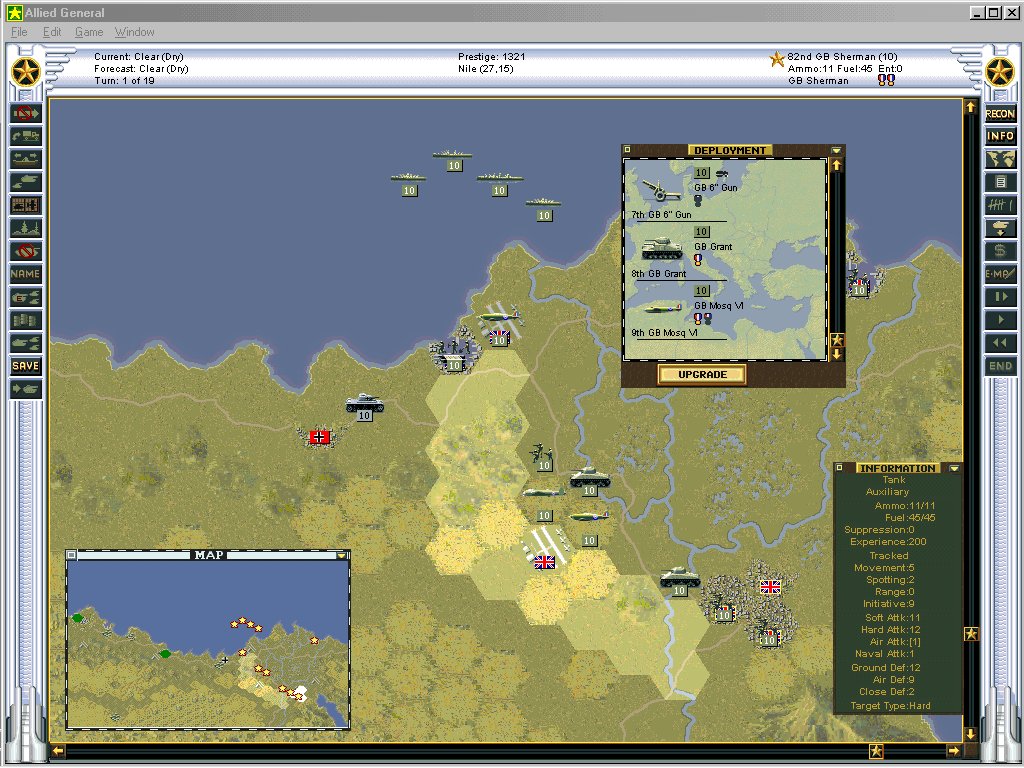Collapse the Map panel with its top-right arrow
The image size is (1024, 768).
tap(341, 555)
